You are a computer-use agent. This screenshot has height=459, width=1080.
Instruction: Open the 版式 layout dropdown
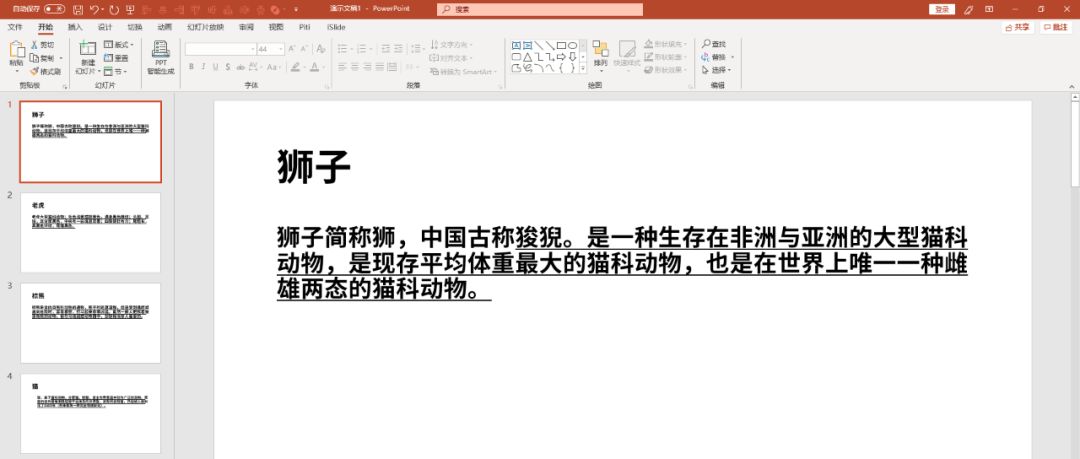[x=118, y=45]
